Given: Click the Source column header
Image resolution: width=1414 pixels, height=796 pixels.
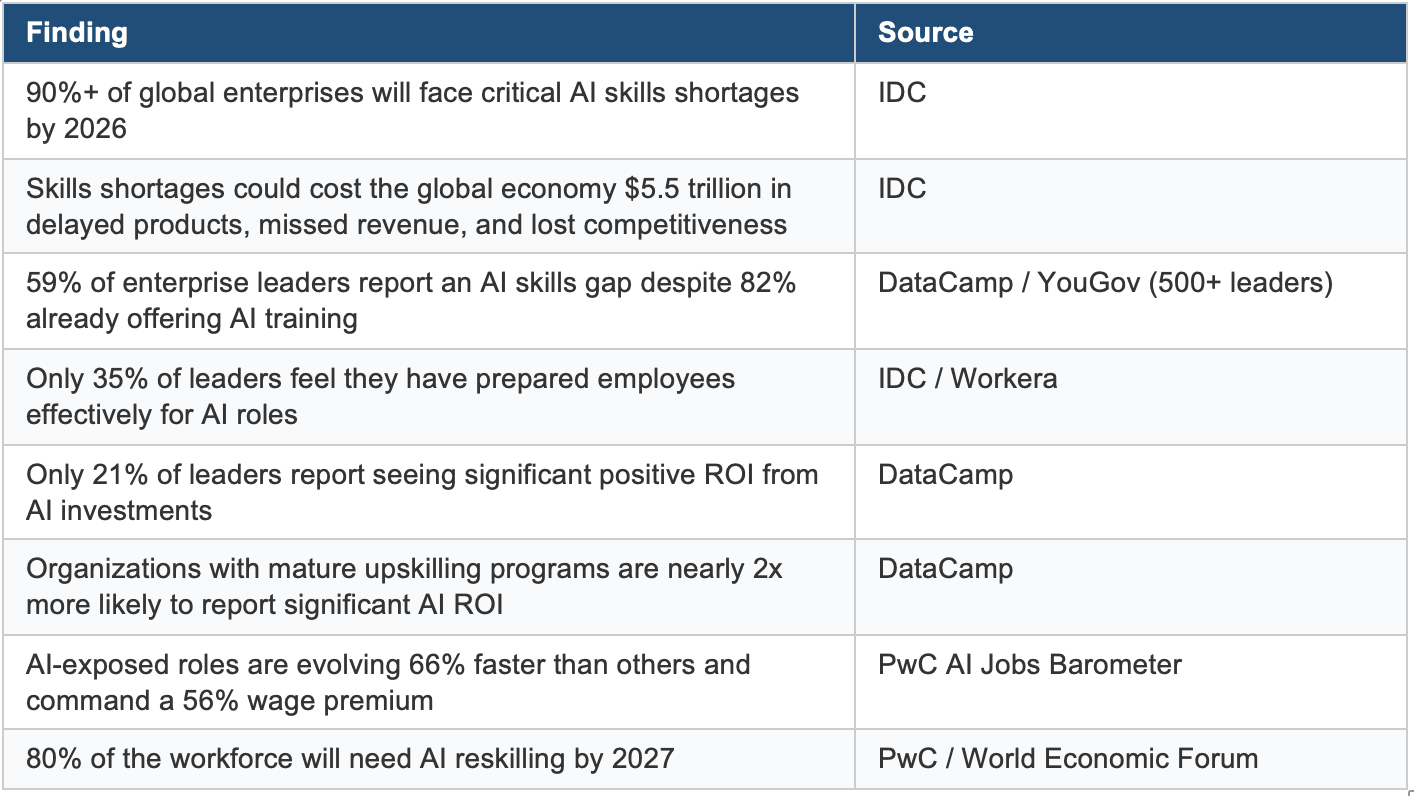Looking at the screenshot, I should (925, 33).
